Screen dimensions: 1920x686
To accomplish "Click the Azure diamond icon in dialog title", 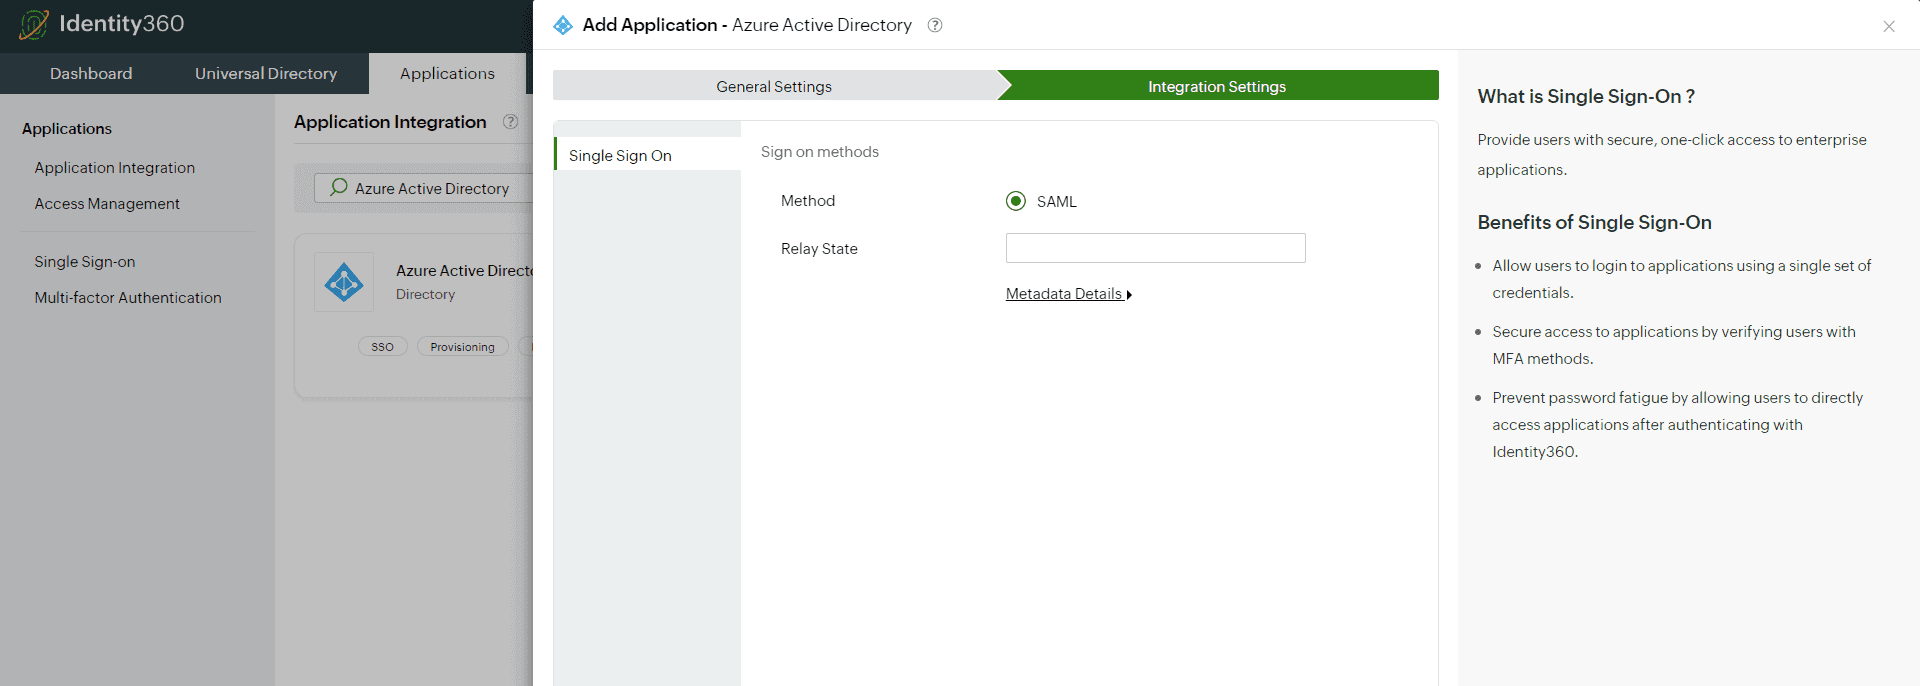I will tap(563, 25).
